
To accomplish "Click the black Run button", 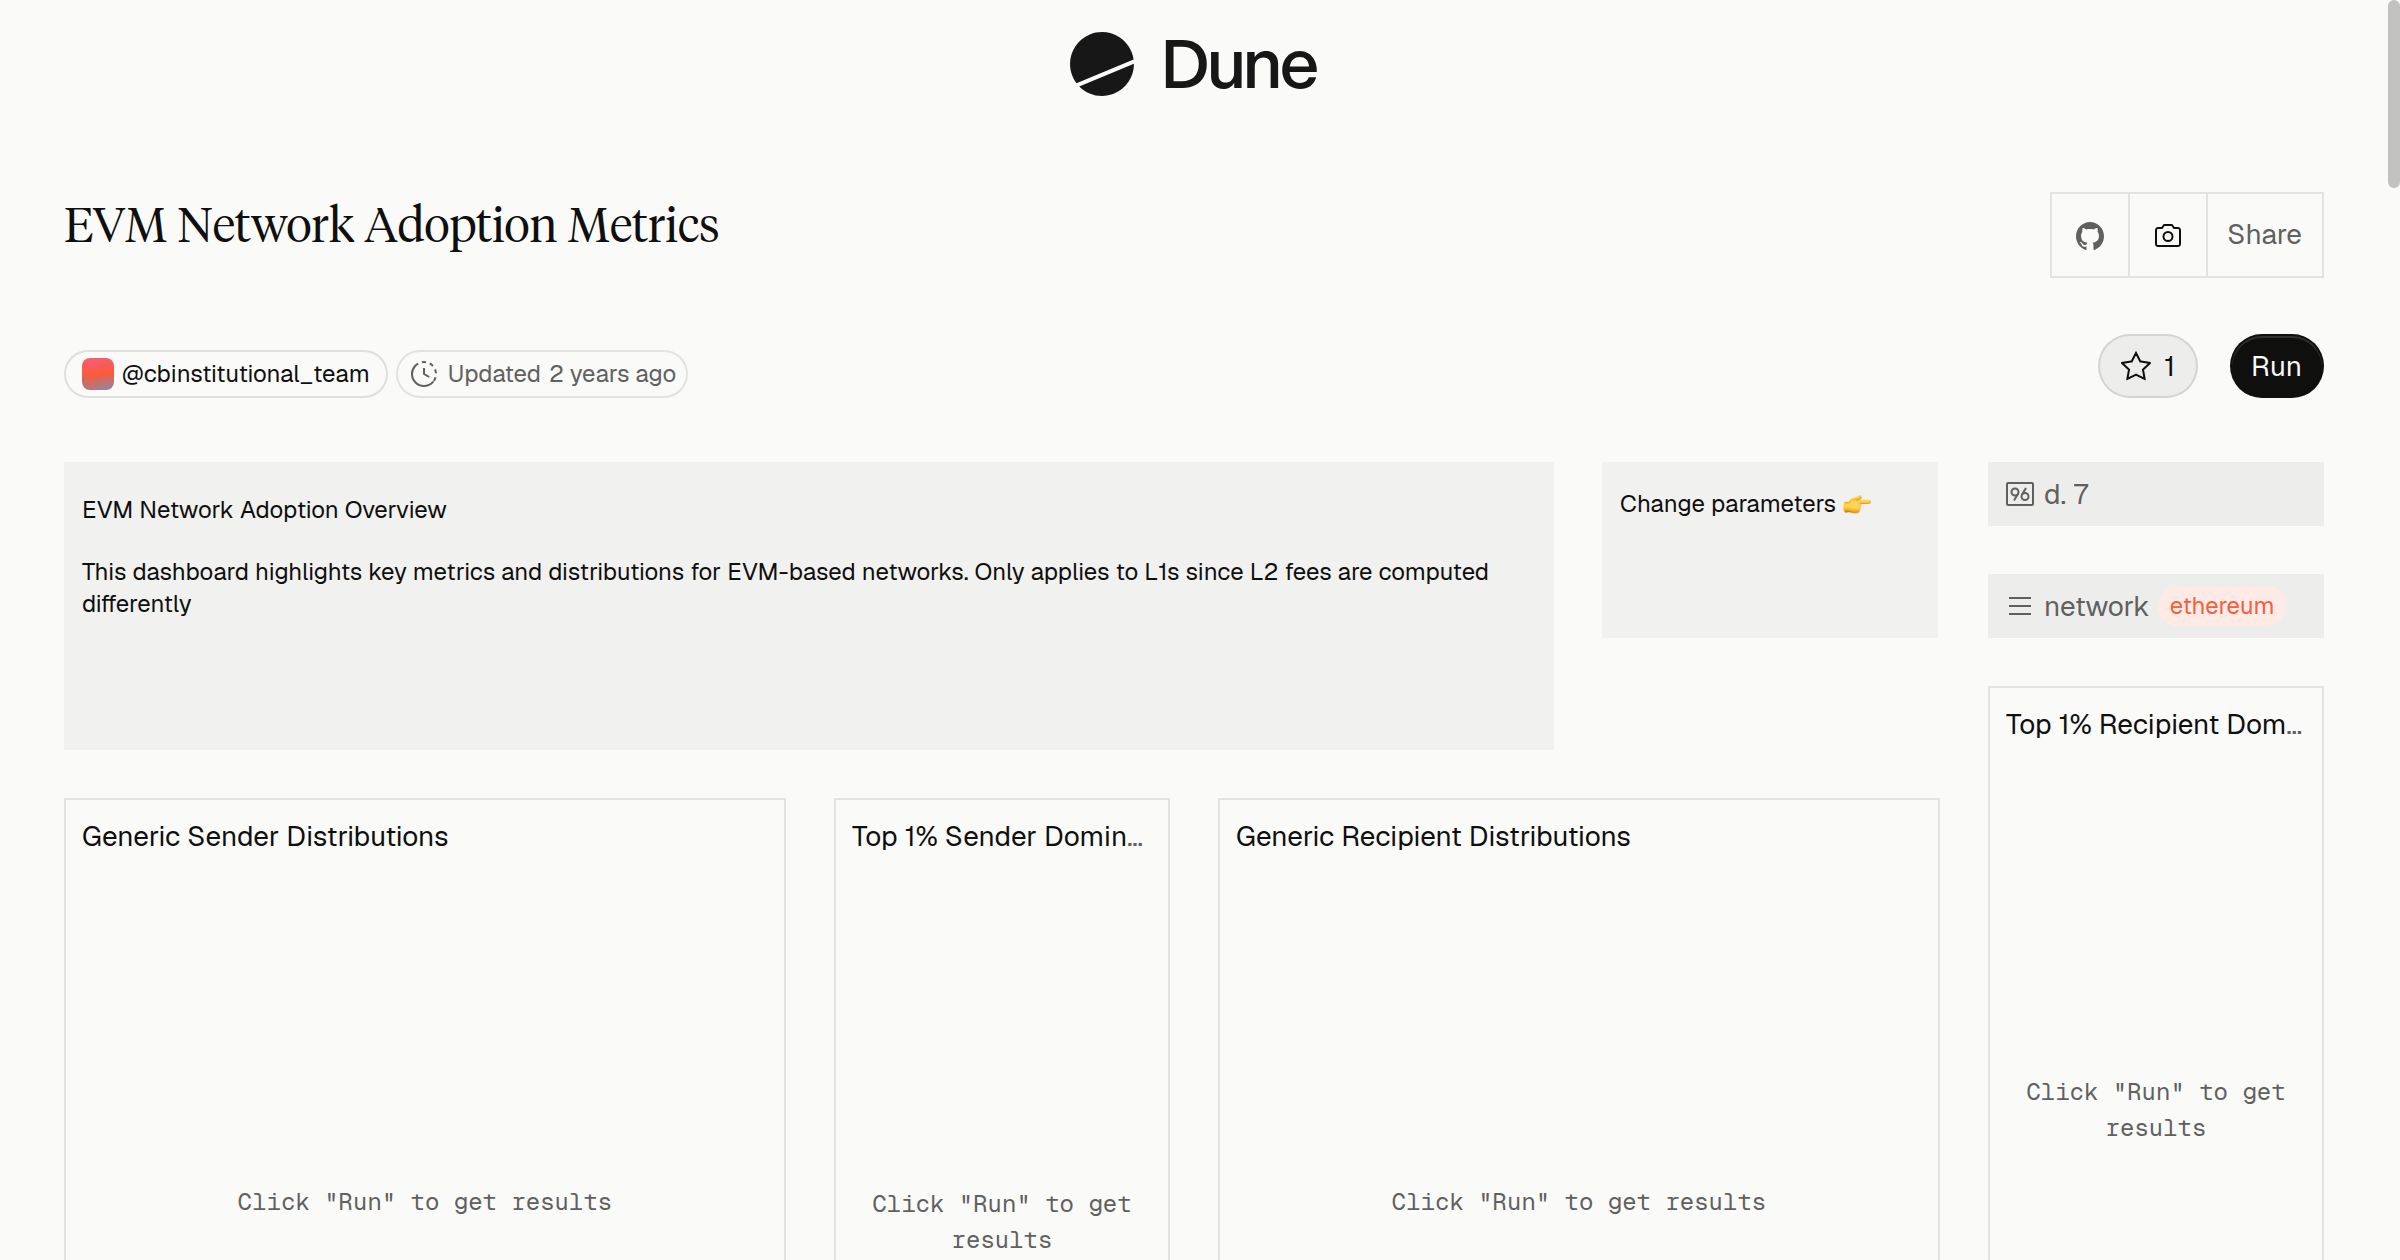I will pyautogui.click(x=2276, y=366).
